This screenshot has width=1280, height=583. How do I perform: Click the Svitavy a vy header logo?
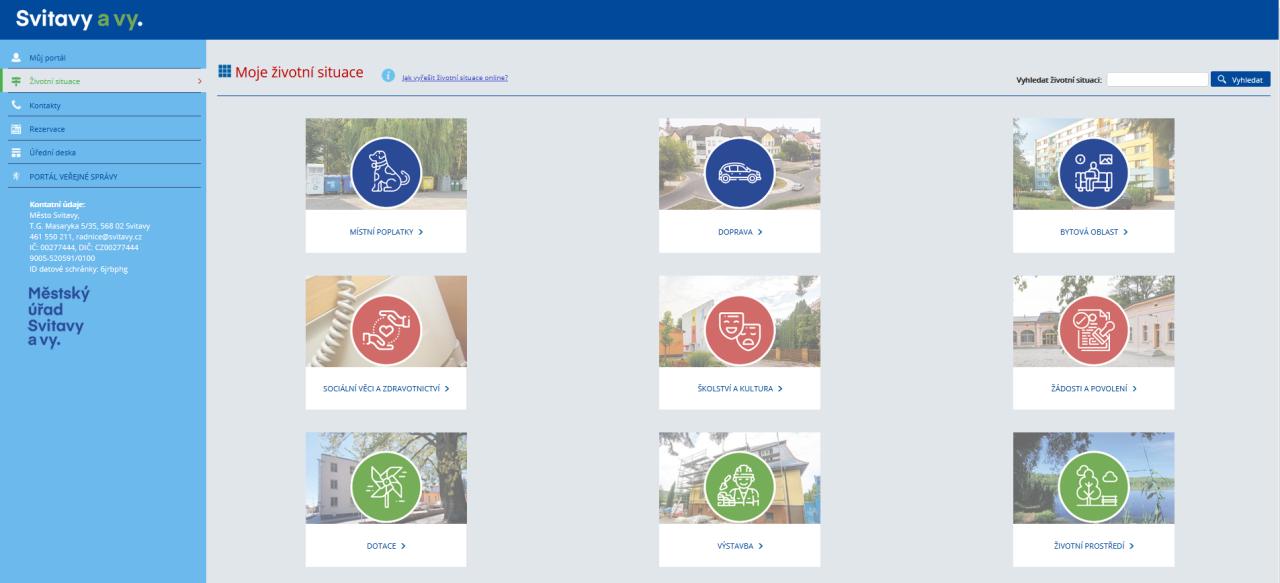tap(79, 19)
